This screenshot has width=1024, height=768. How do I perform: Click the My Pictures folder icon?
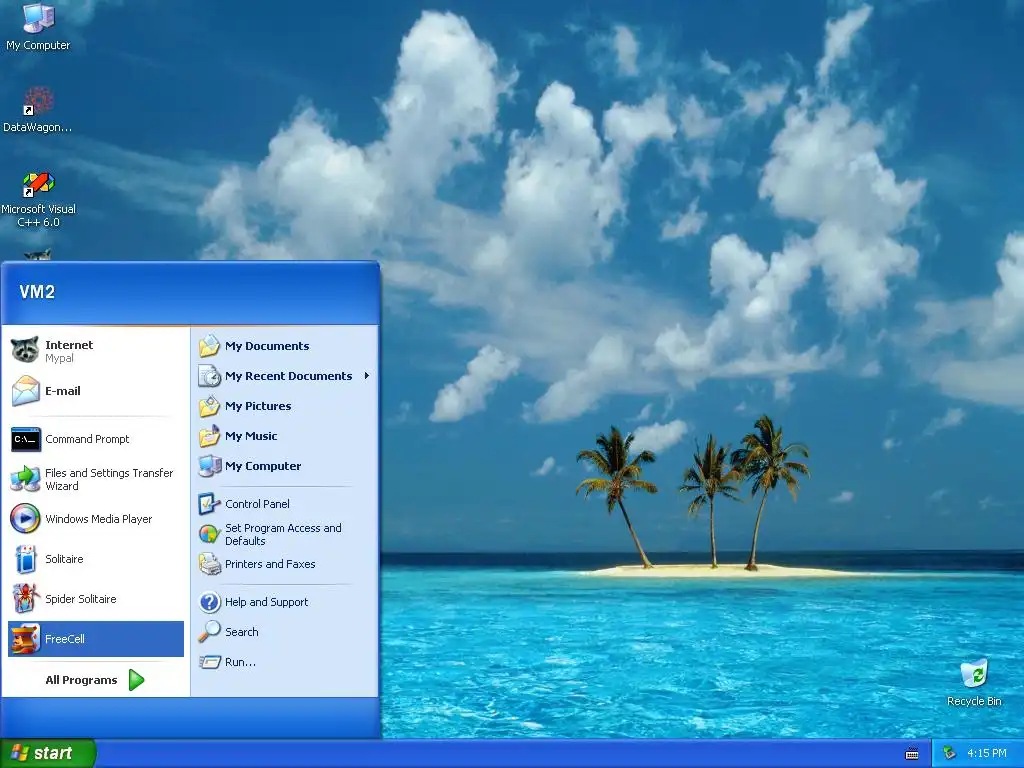pyautogui.click(x=210, y=406)
